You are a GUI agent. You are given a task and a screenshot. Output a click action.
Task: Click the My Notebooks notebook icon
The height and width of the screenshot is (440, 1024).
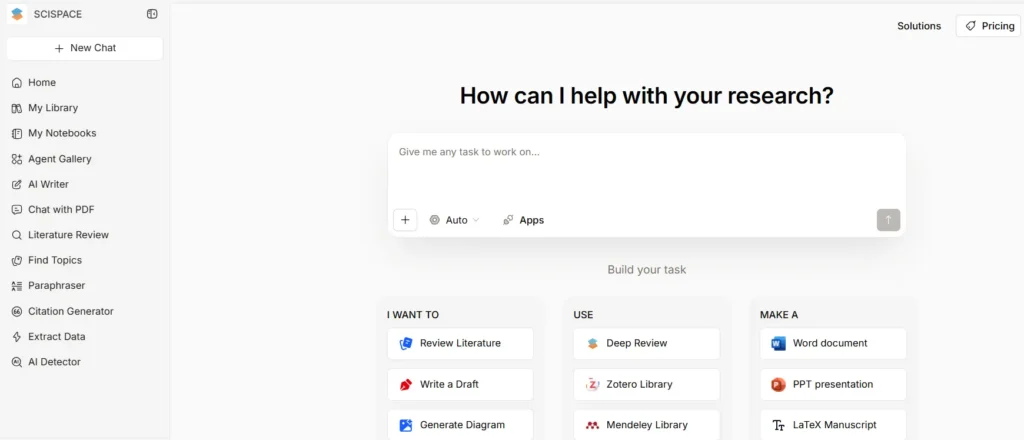[17, 133]
